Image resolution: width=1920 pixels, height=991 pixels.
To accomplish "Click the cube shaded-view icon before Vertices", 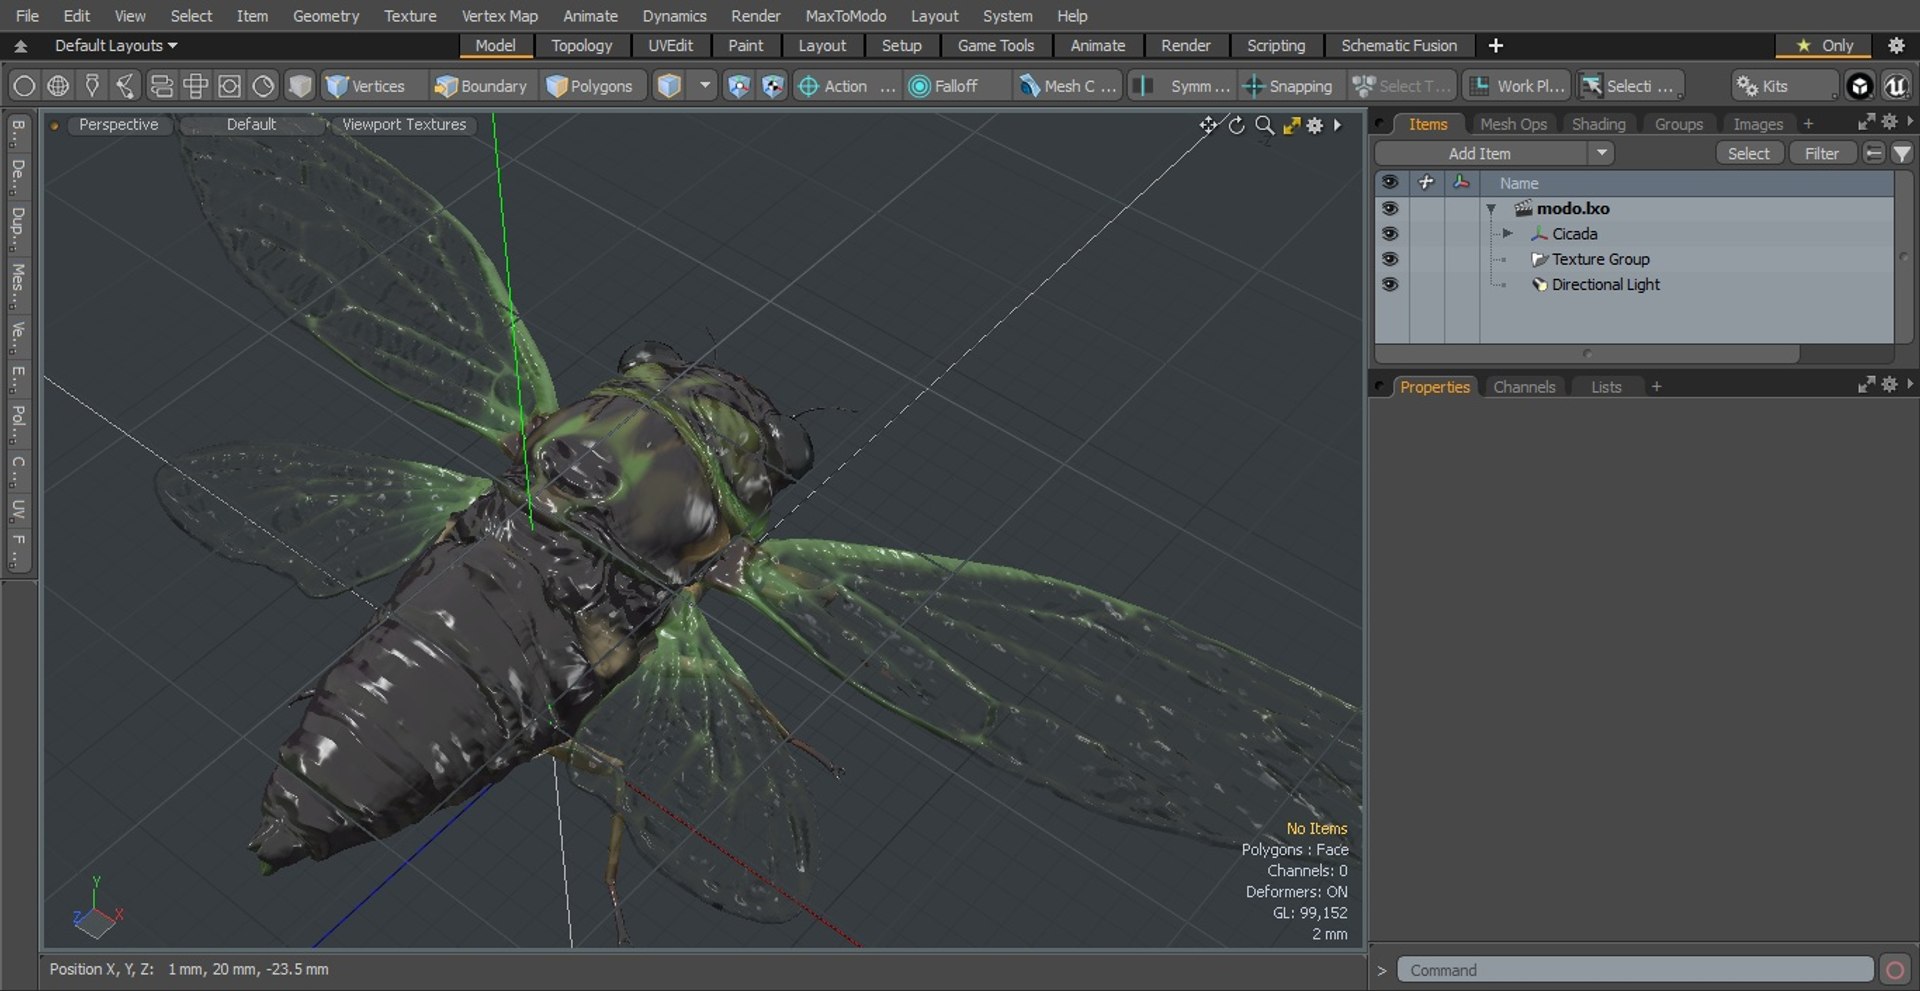I will 299,86.
